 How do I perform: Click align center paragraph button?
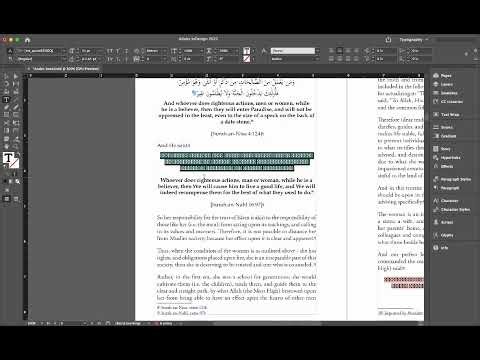coord(339,51)
